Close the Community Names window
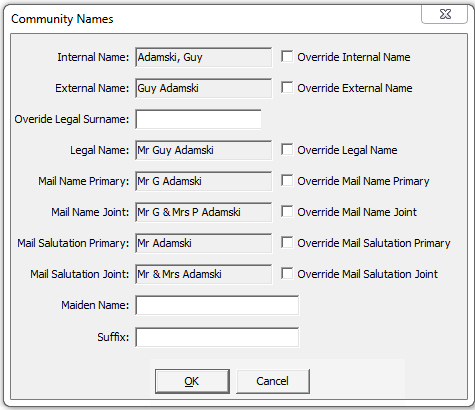 [x=445, y=15]
